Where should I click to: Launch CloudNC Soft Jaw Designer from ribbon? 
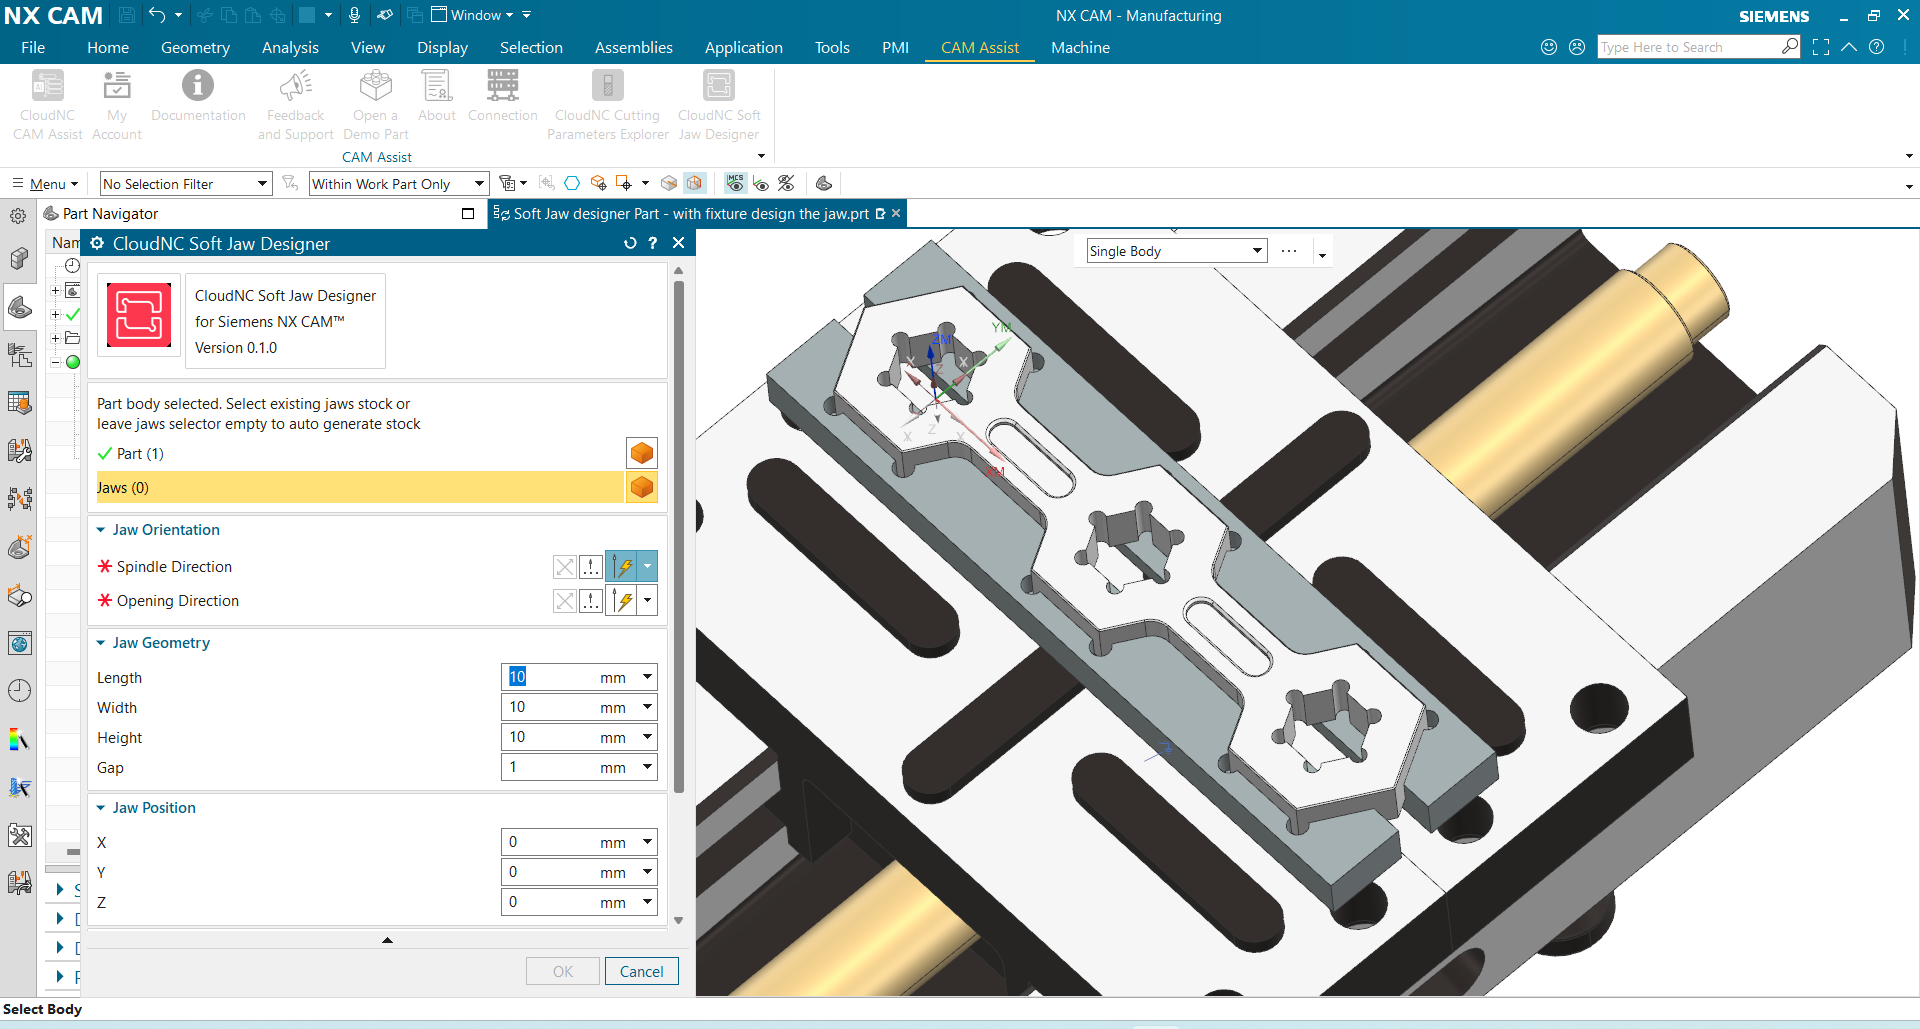[x=719, y=104]
